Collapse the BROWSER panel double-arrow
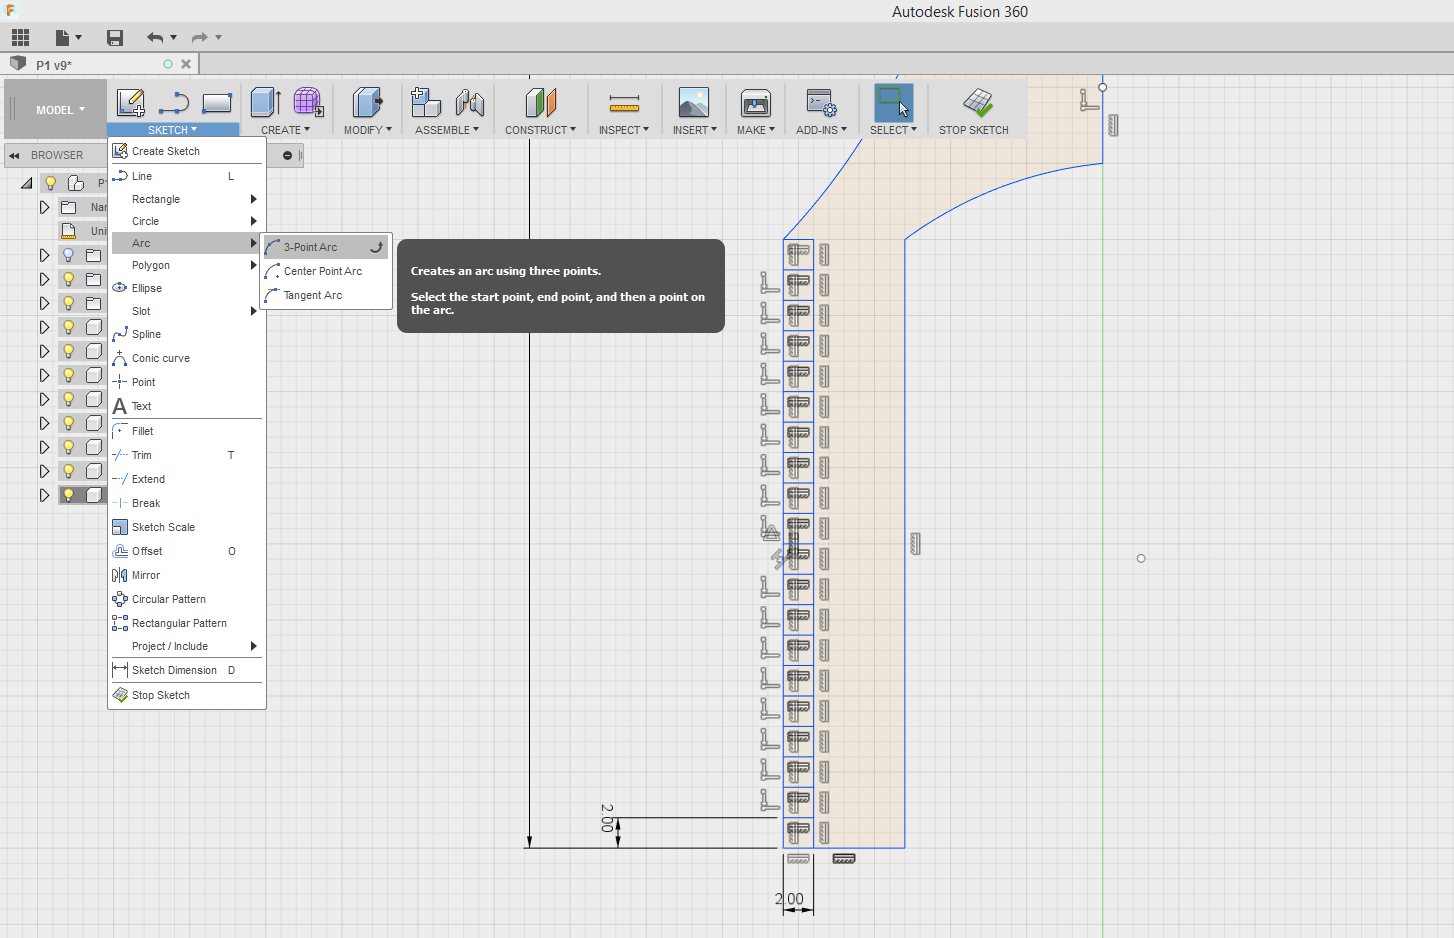The image size is (1454, 938). point(14,155)
